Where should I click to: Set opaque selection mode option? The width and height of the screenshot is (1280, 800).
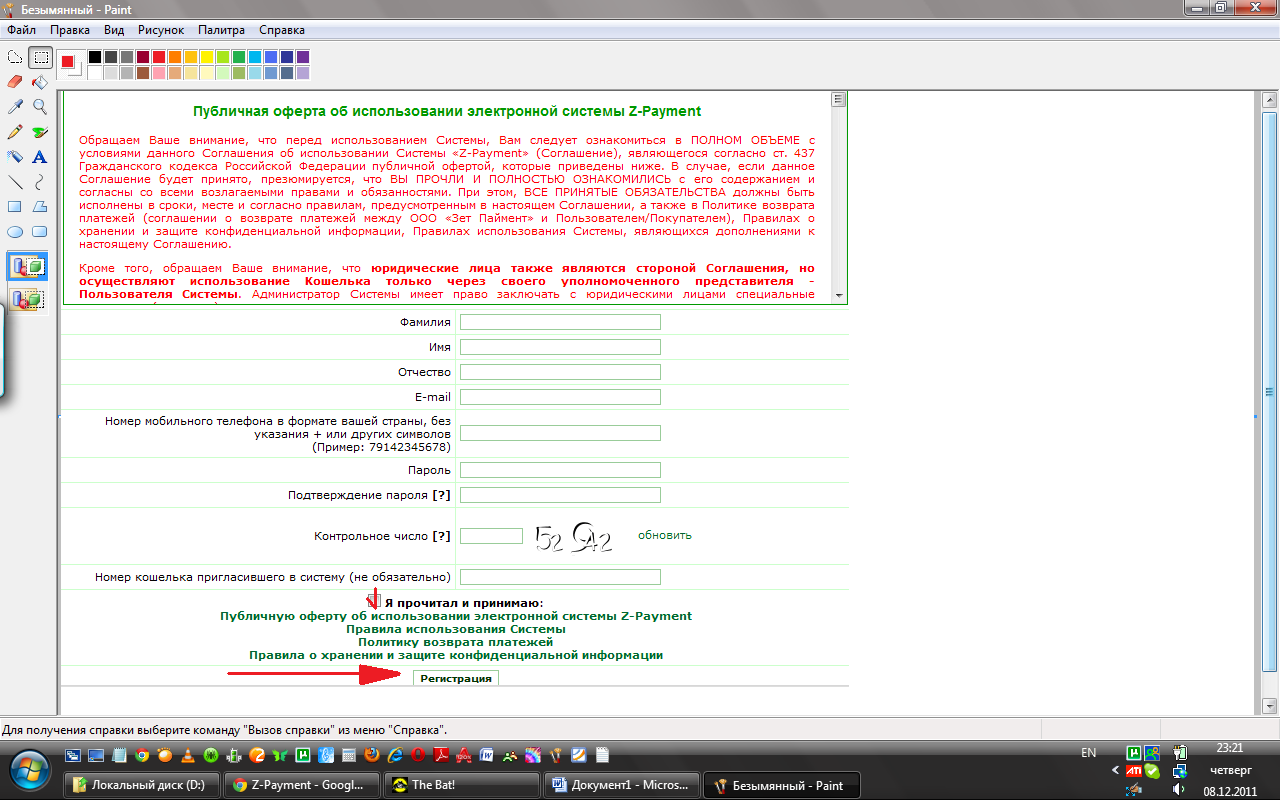28,267
